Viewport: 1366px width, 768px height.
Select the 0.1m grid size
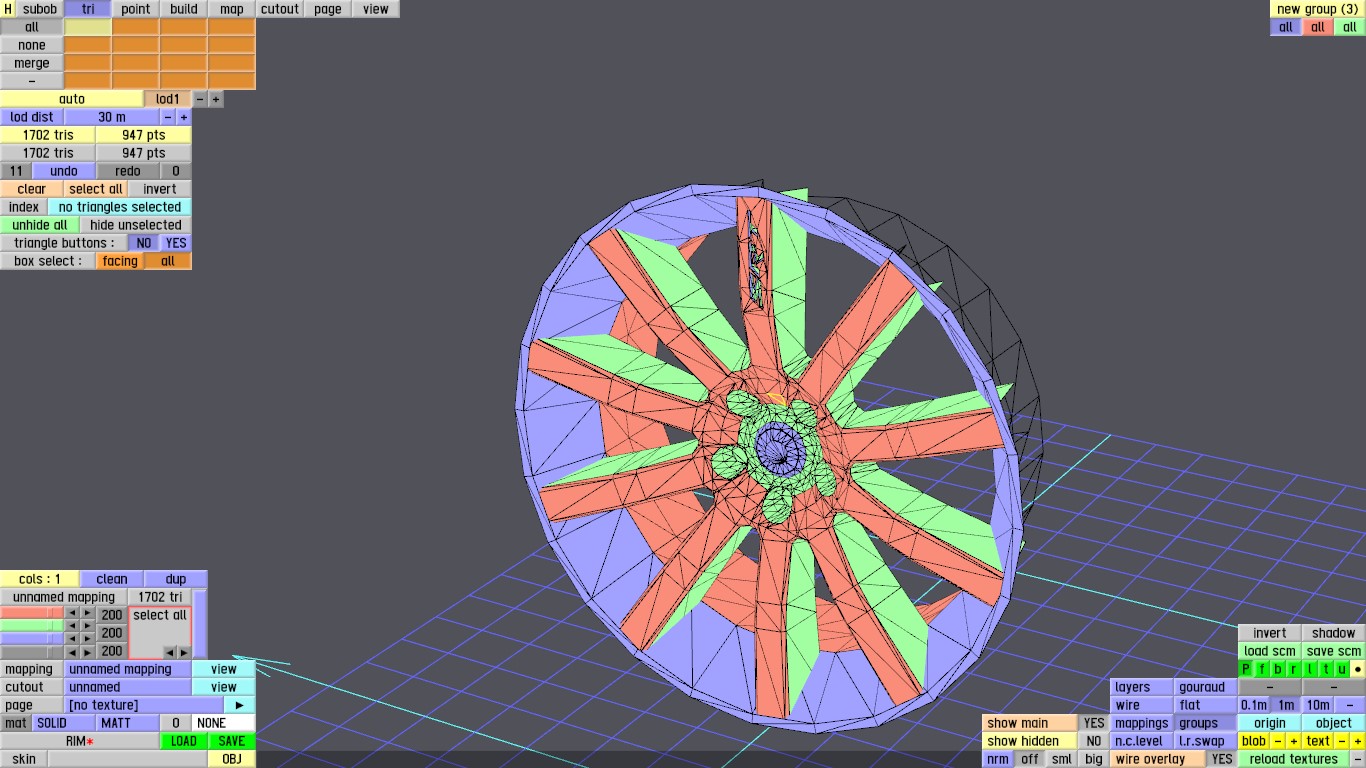click(1254, 705)
